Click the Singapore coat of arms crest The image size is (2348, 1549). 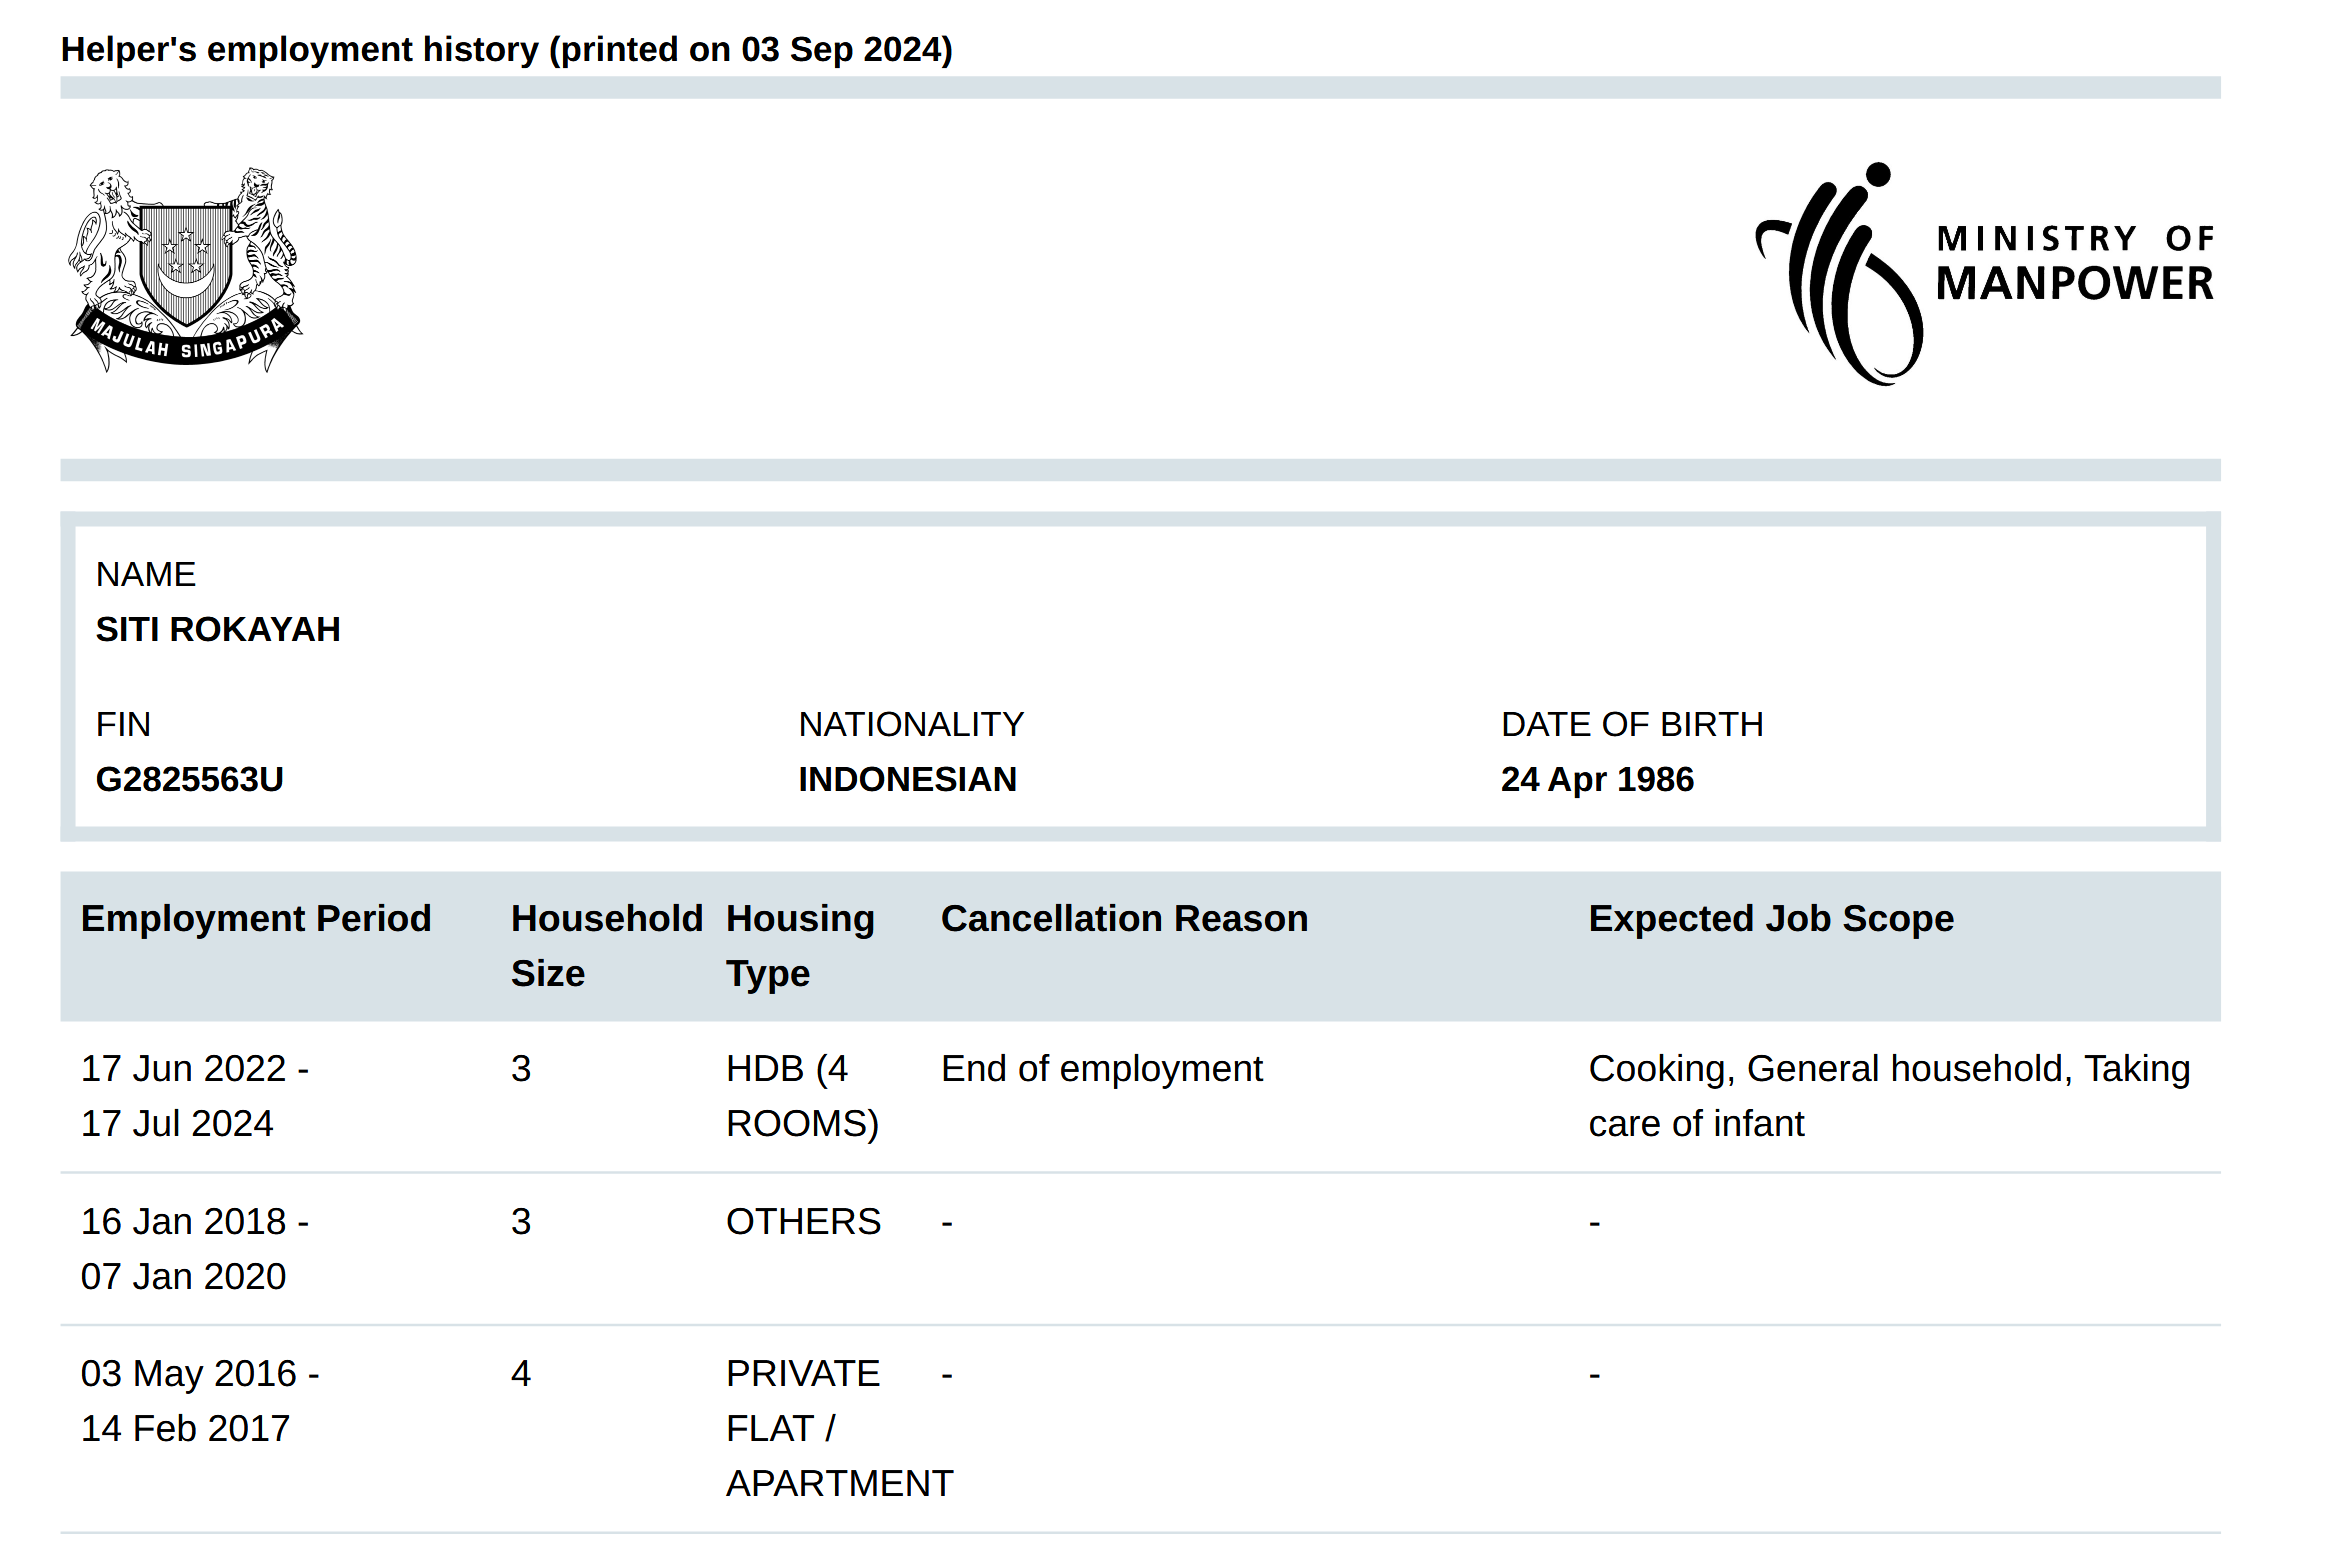(185, 269)
